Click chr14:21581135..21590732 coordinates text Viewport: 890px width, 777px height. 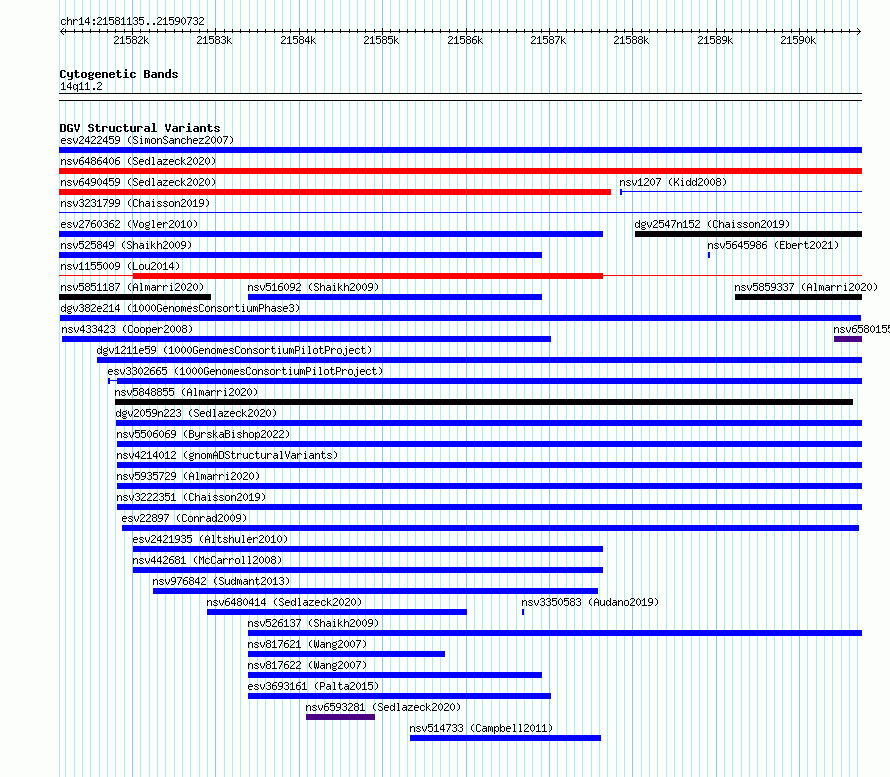tap(132, 22)
